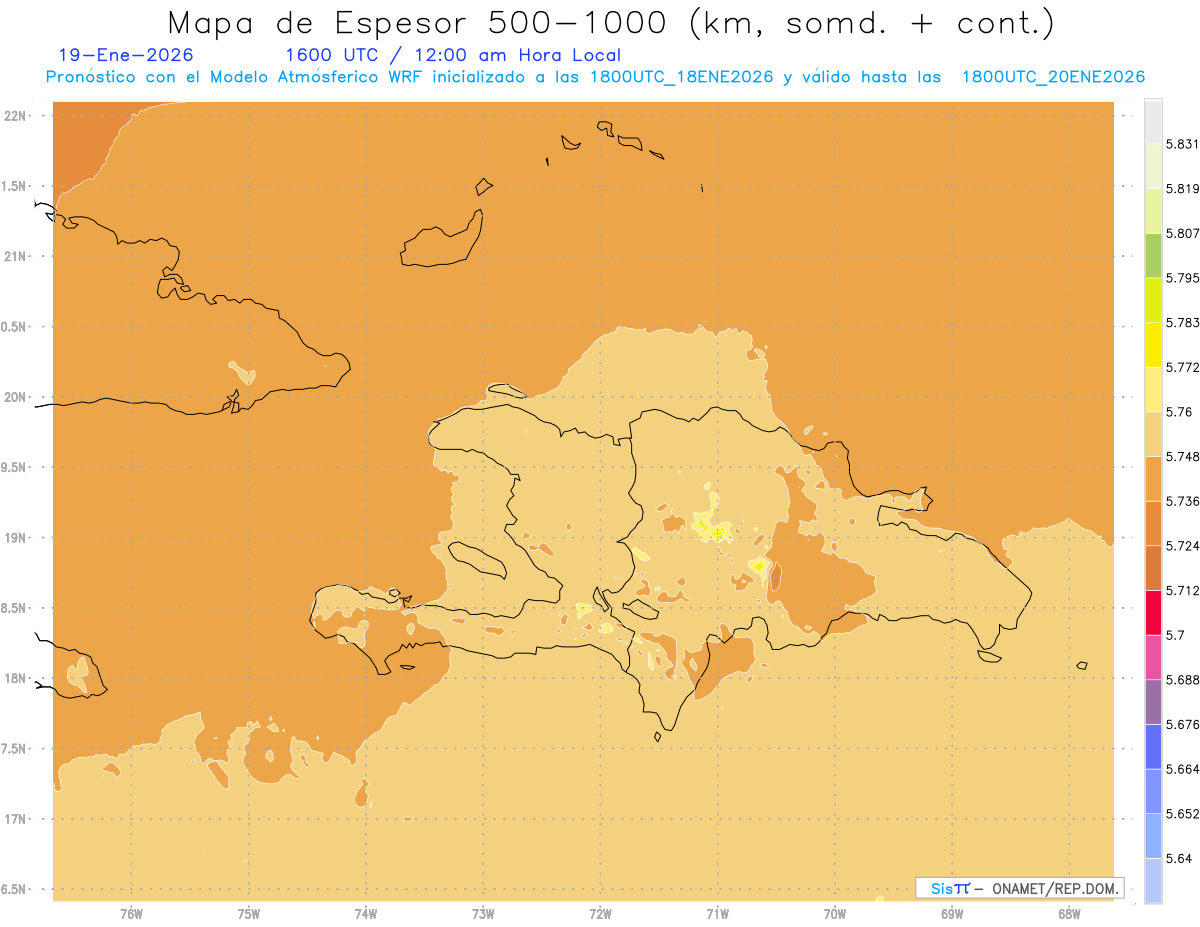
Task: Click the longitude axis label 70W
Action: click(x=835, y=914)
